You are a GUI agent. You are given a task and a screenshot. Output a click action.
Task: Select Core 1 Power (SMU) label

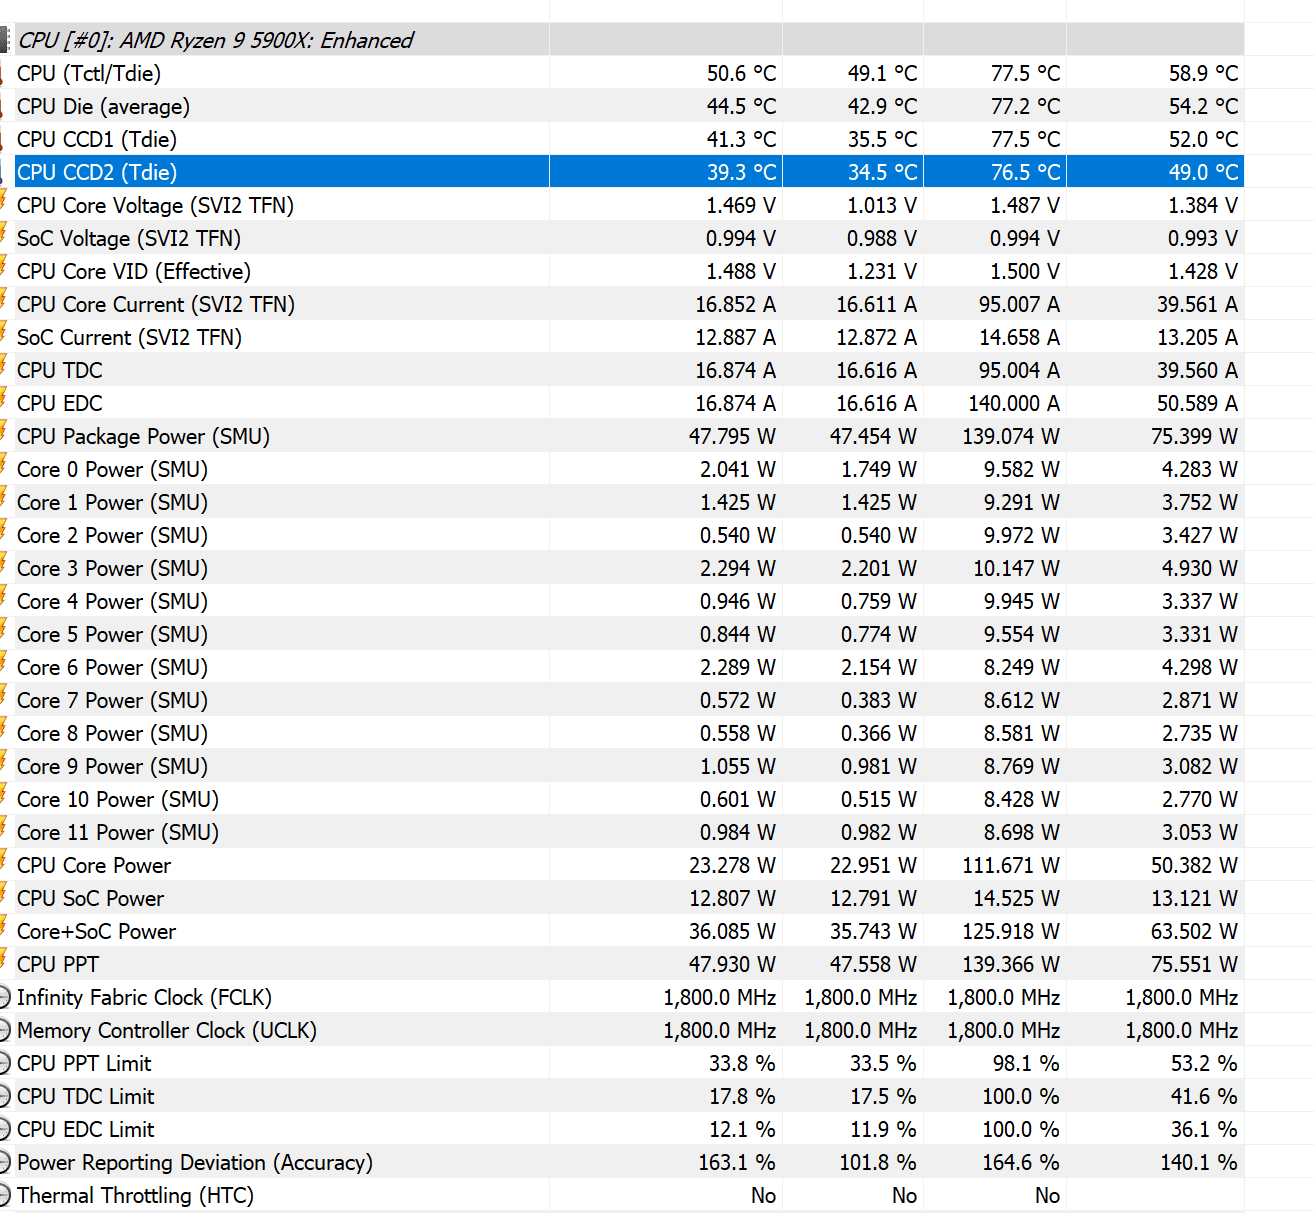[x=112, y=502]
